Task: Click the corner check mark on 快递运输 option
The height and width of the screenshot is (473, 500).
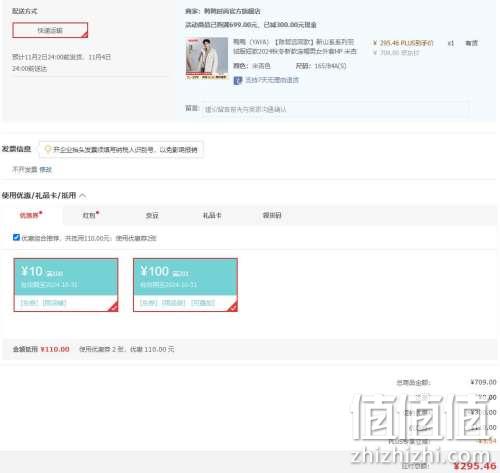Action: (x=85, y=34)
